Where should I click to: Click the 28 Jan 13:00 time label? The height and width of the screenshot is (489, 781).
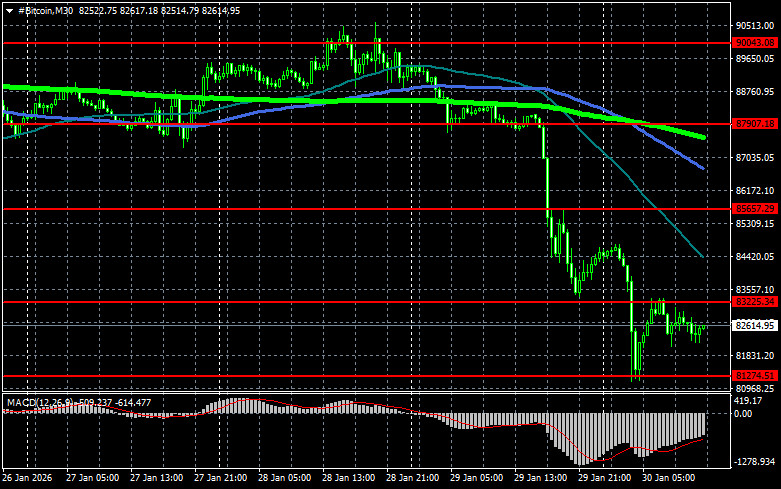[349, 478]
